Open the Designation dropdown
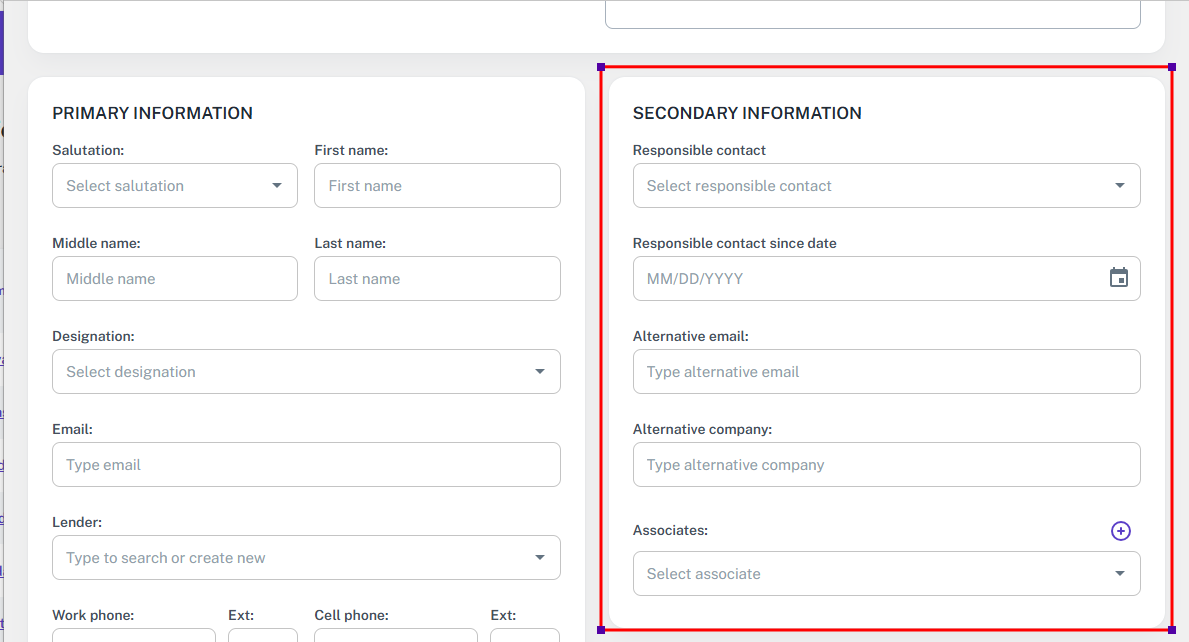 (x=539, y=372)
